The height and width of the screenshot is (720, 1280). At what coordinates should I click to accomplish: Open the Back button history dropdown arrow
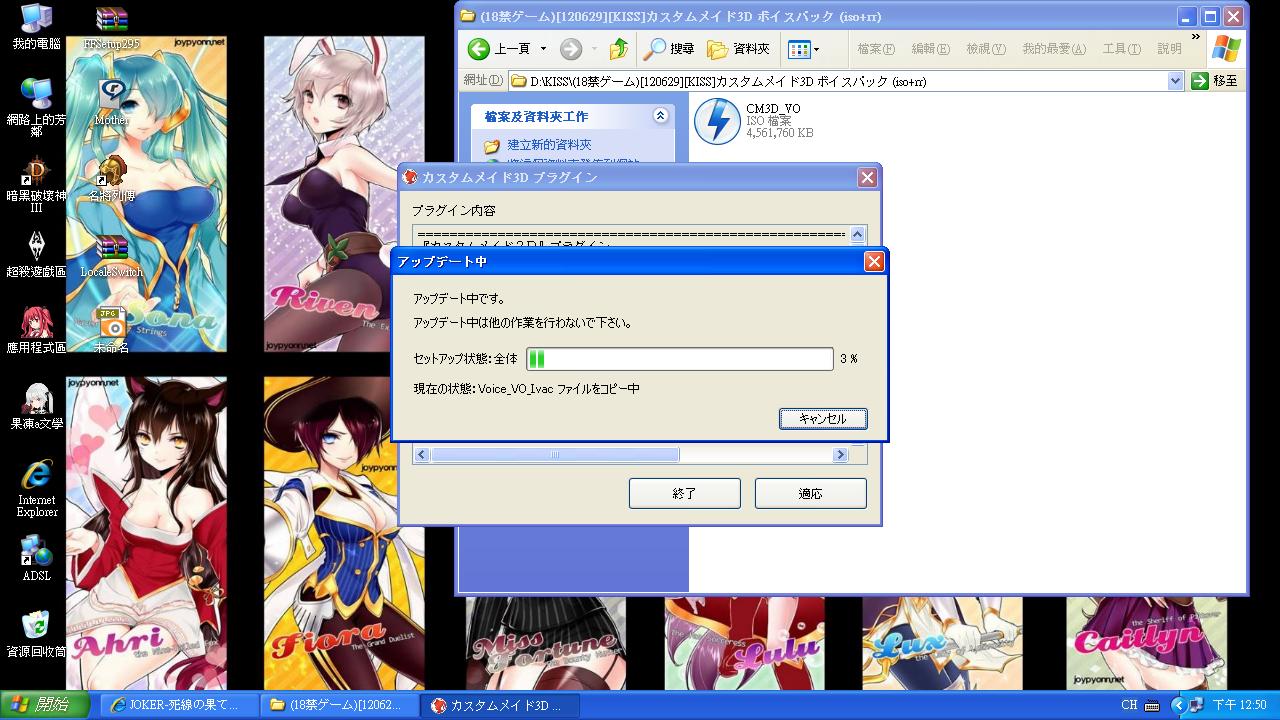click(x=543, y=48)
